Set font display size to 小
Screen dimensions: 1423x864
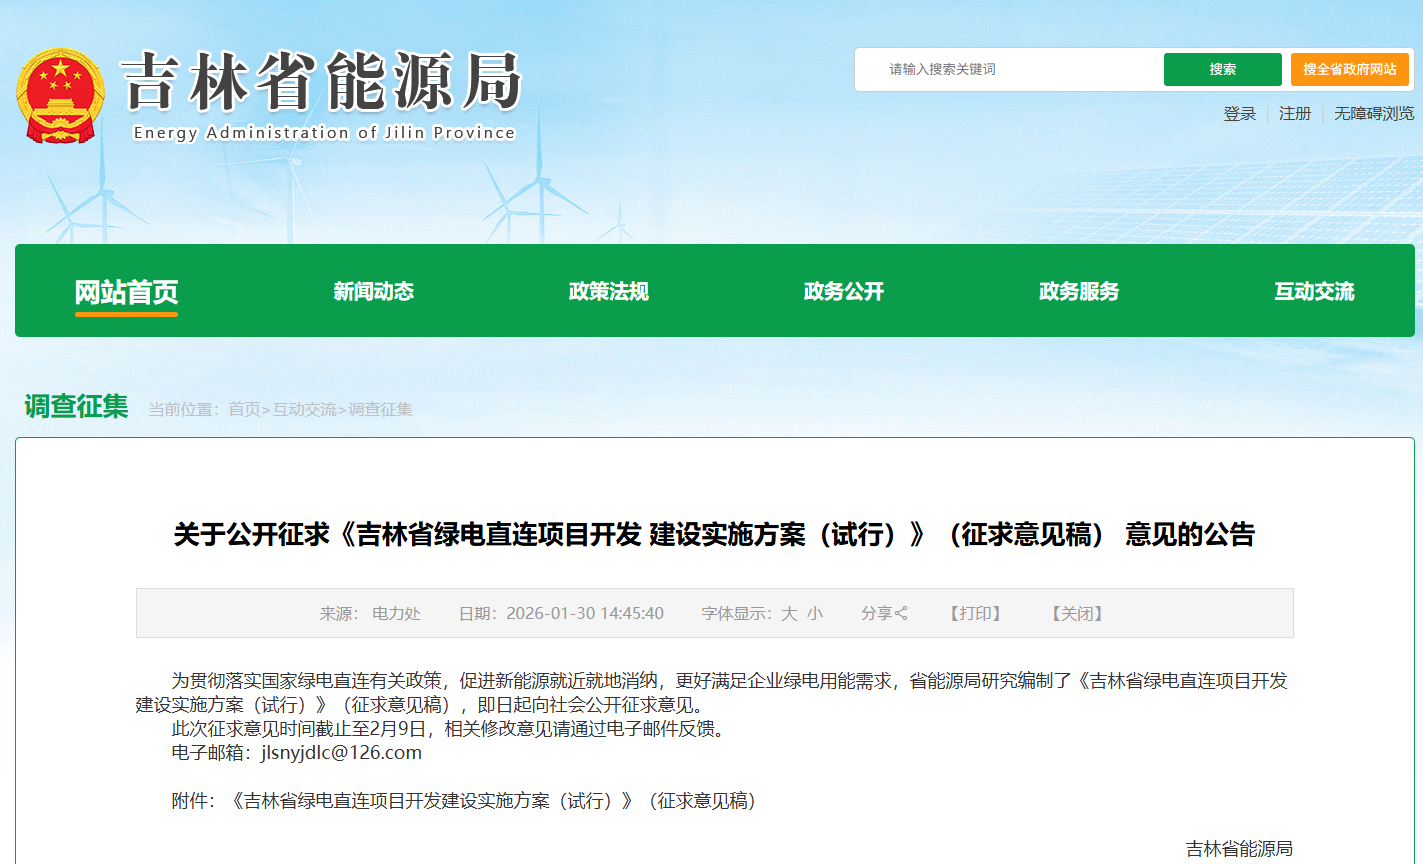point(815,613)
